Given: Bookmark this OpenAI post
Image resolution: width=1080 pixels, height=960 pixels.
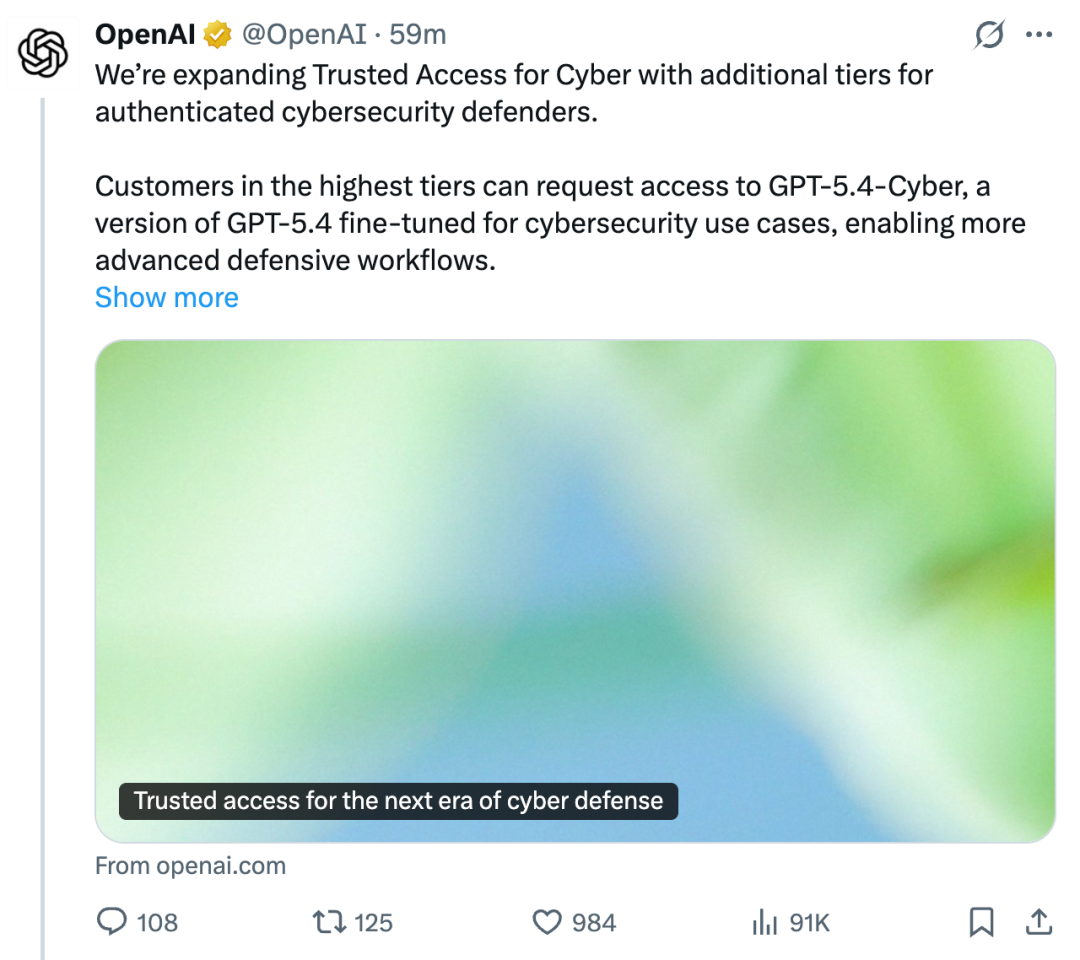Looking at the screenshot, I should coord(981,921).
